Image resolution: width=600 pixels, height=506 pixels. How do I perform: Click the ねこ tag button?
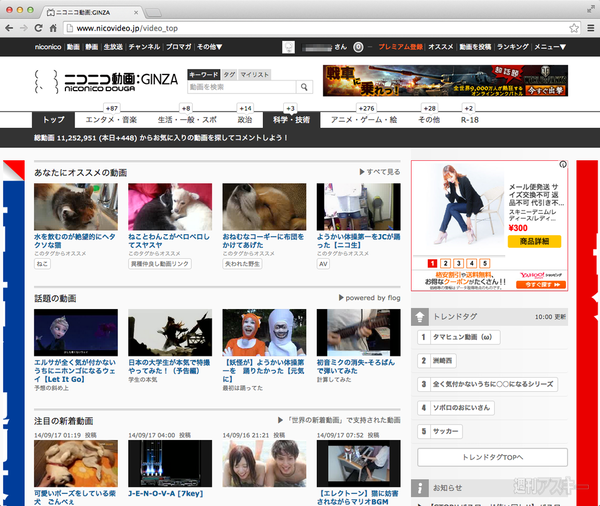[x=42, y=264]
